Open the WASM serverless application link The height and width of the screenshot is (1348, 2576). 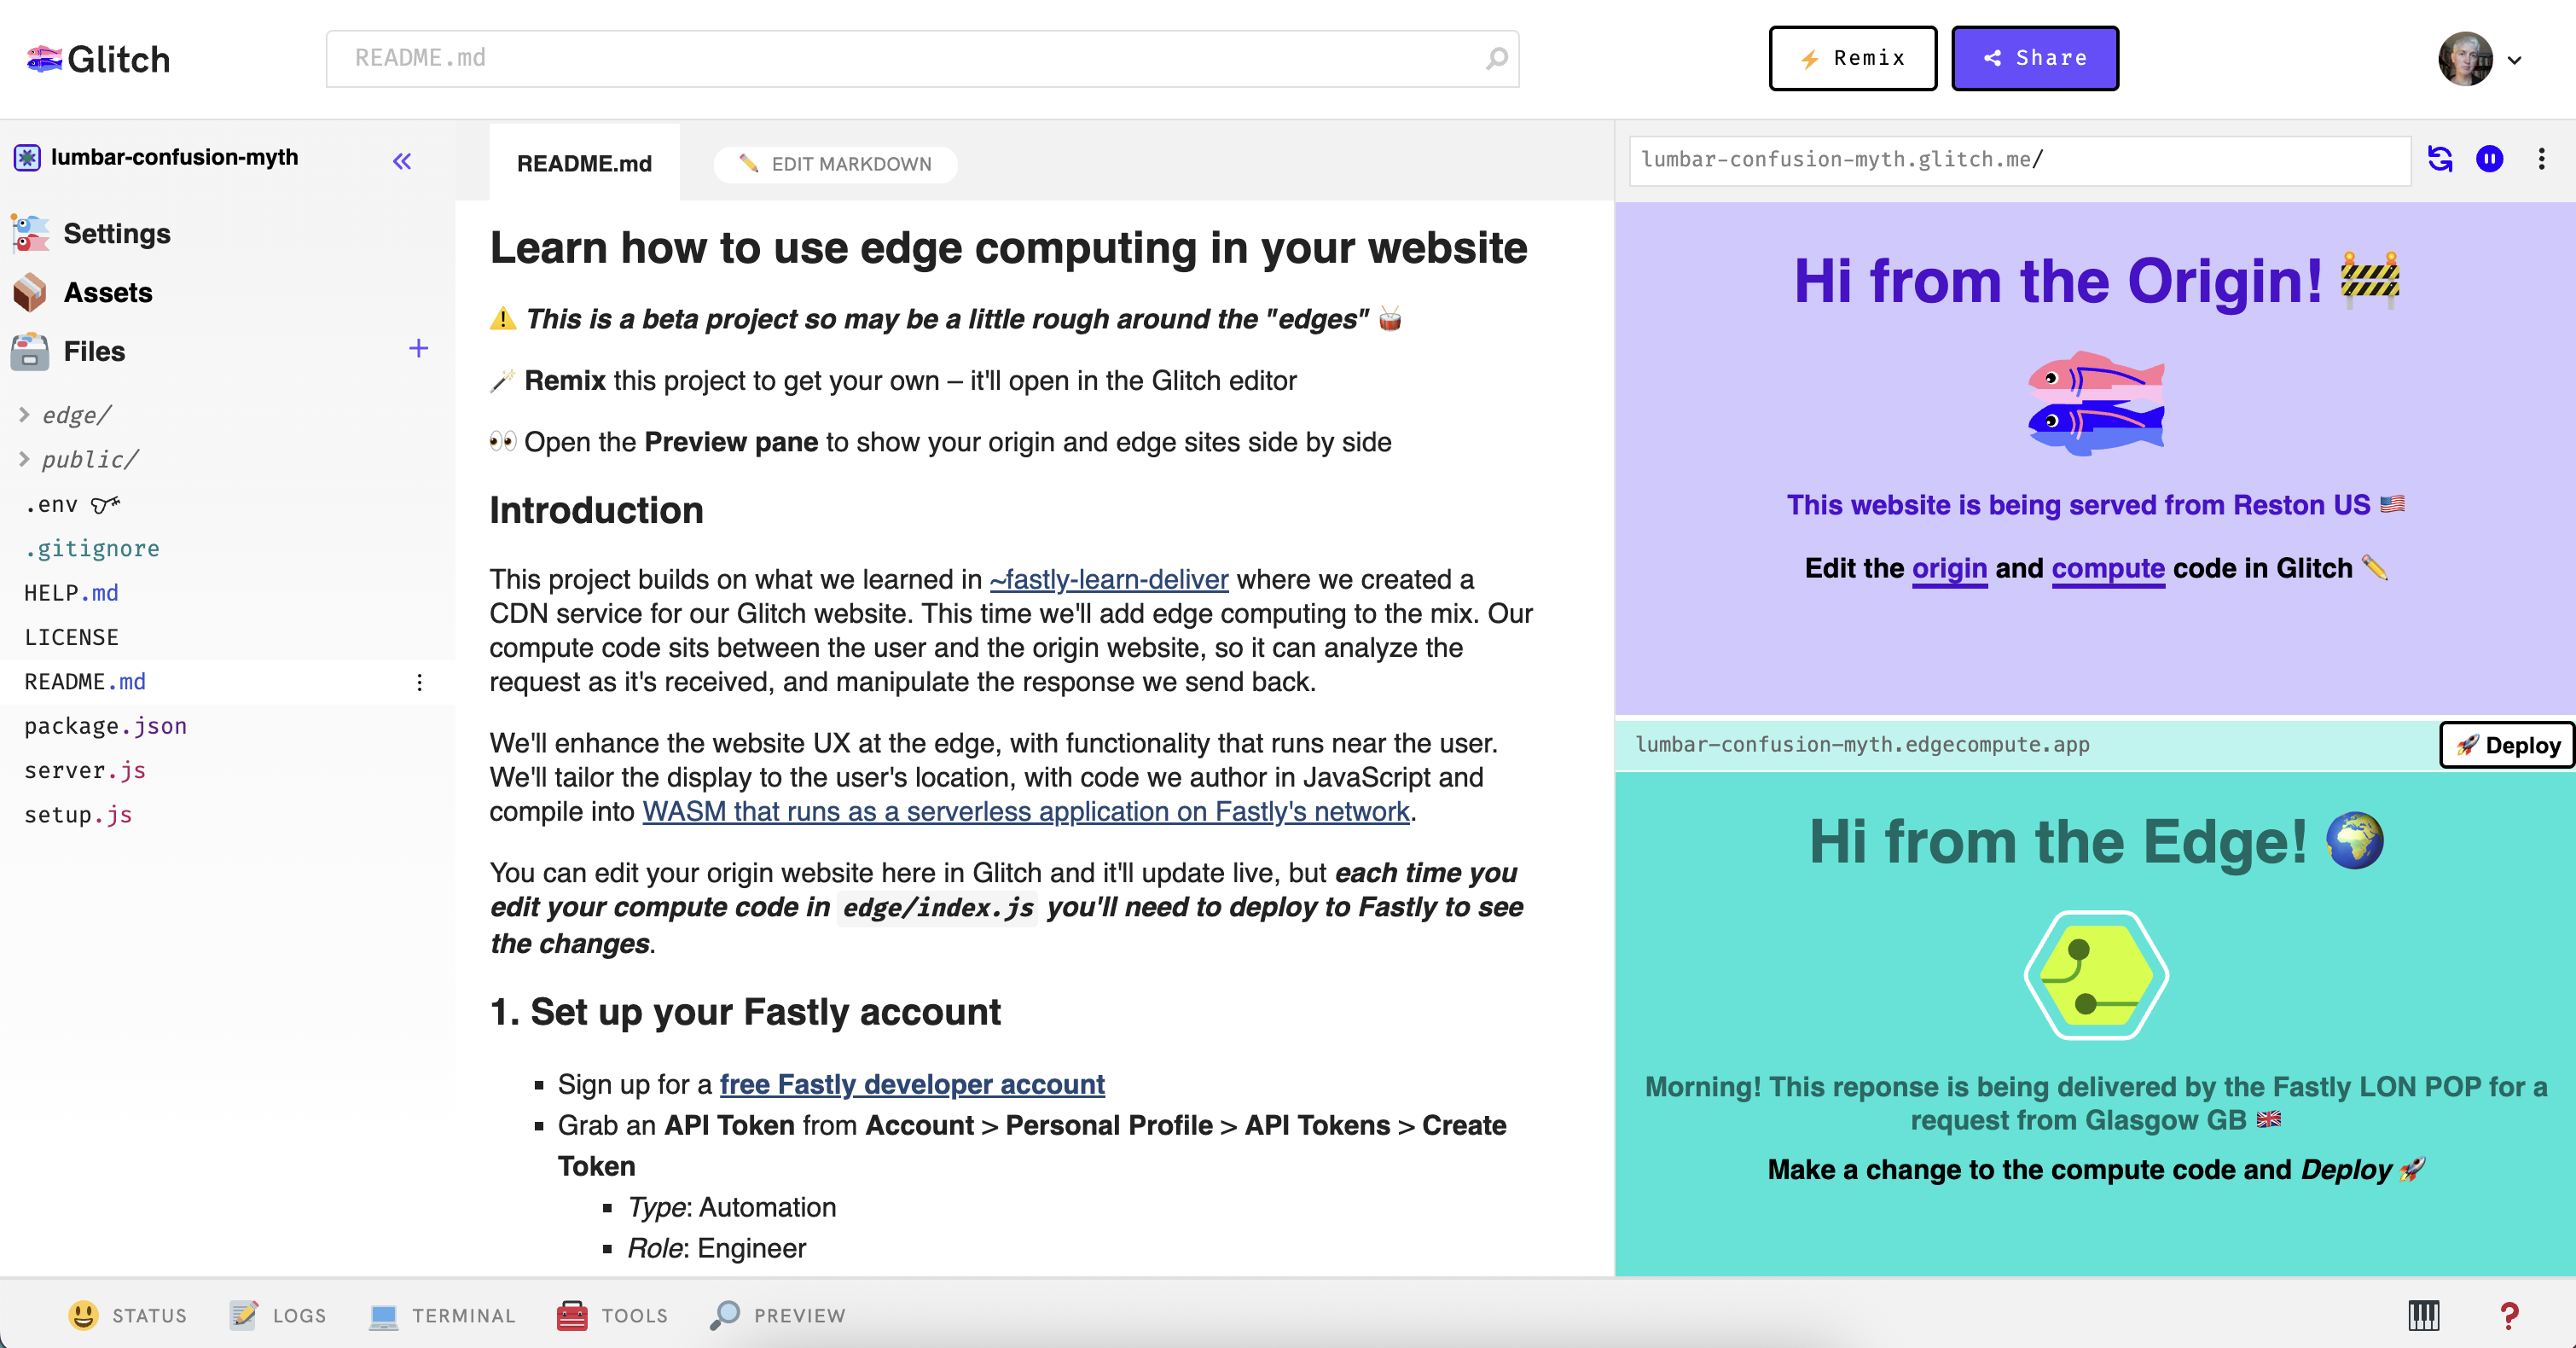pos(1025,811)
